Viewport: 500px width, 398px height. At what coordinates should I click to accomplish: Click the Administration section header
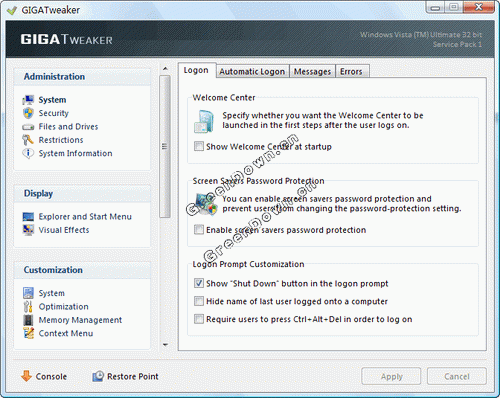(x=82, y=77)
